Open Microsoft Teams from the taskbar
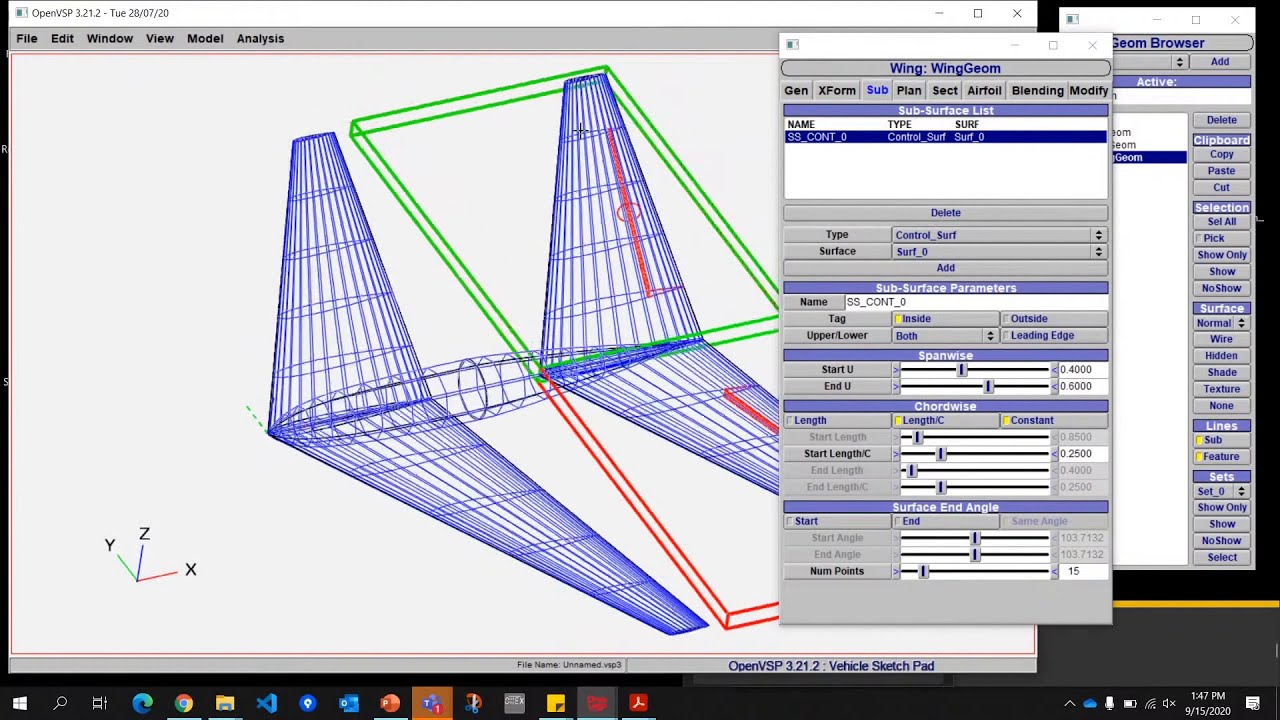The image size is (1280, 720). coord(431,703)
